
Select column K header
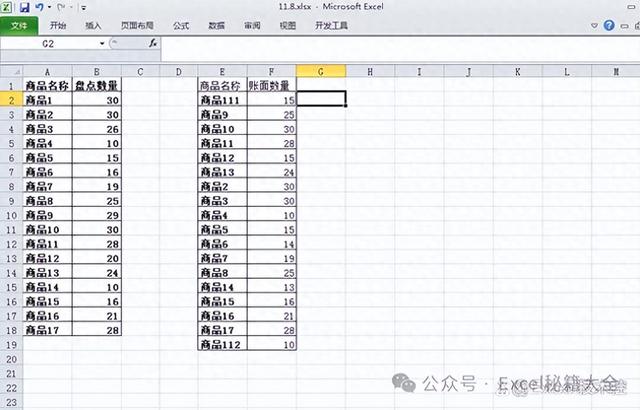(x=518, y=72)
